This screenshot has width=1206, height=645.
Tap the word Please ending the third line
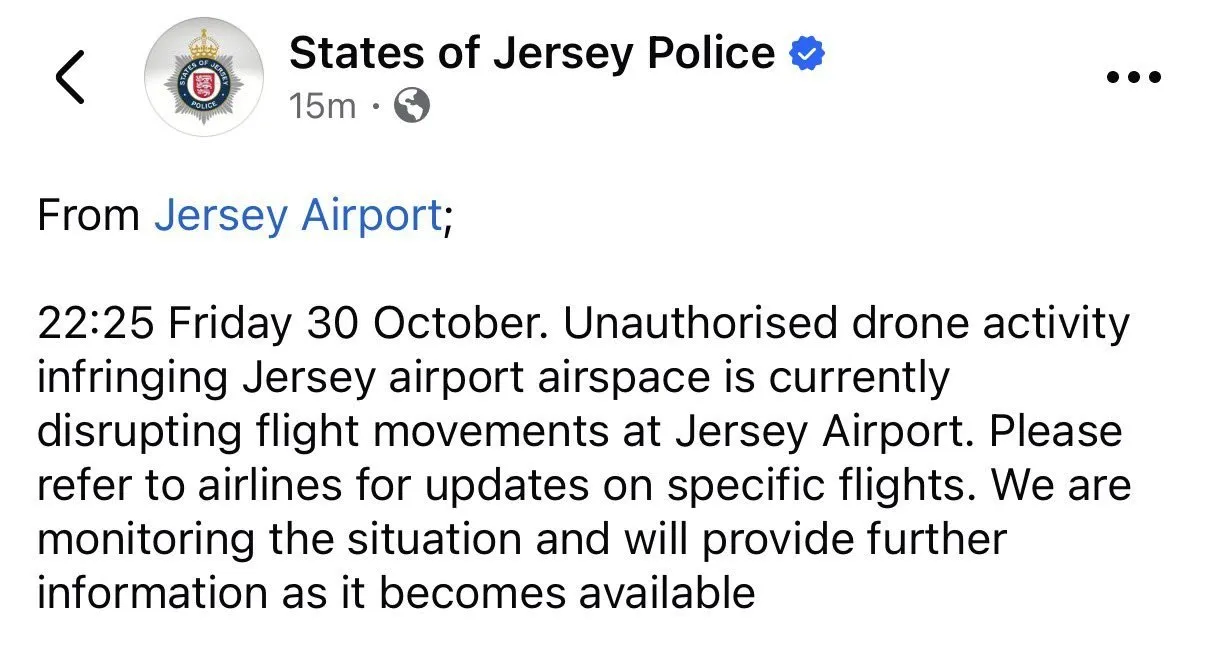point(1059,432)
